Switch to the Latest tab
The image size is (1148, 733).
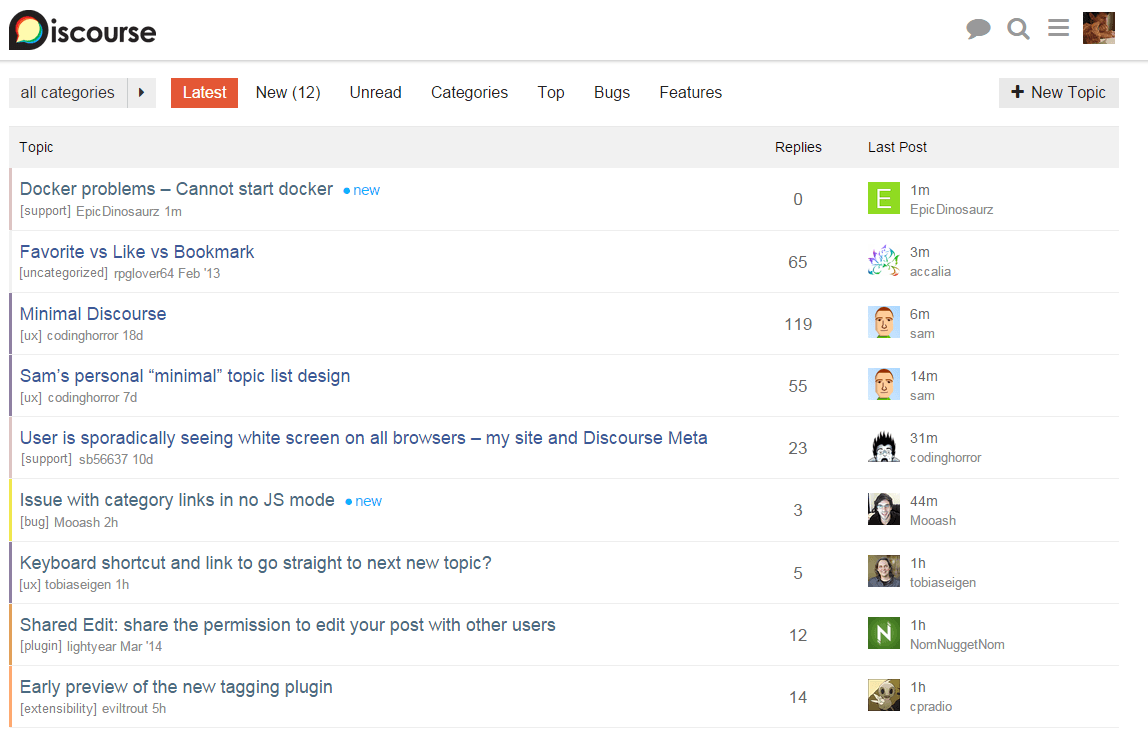pos(204,93)
